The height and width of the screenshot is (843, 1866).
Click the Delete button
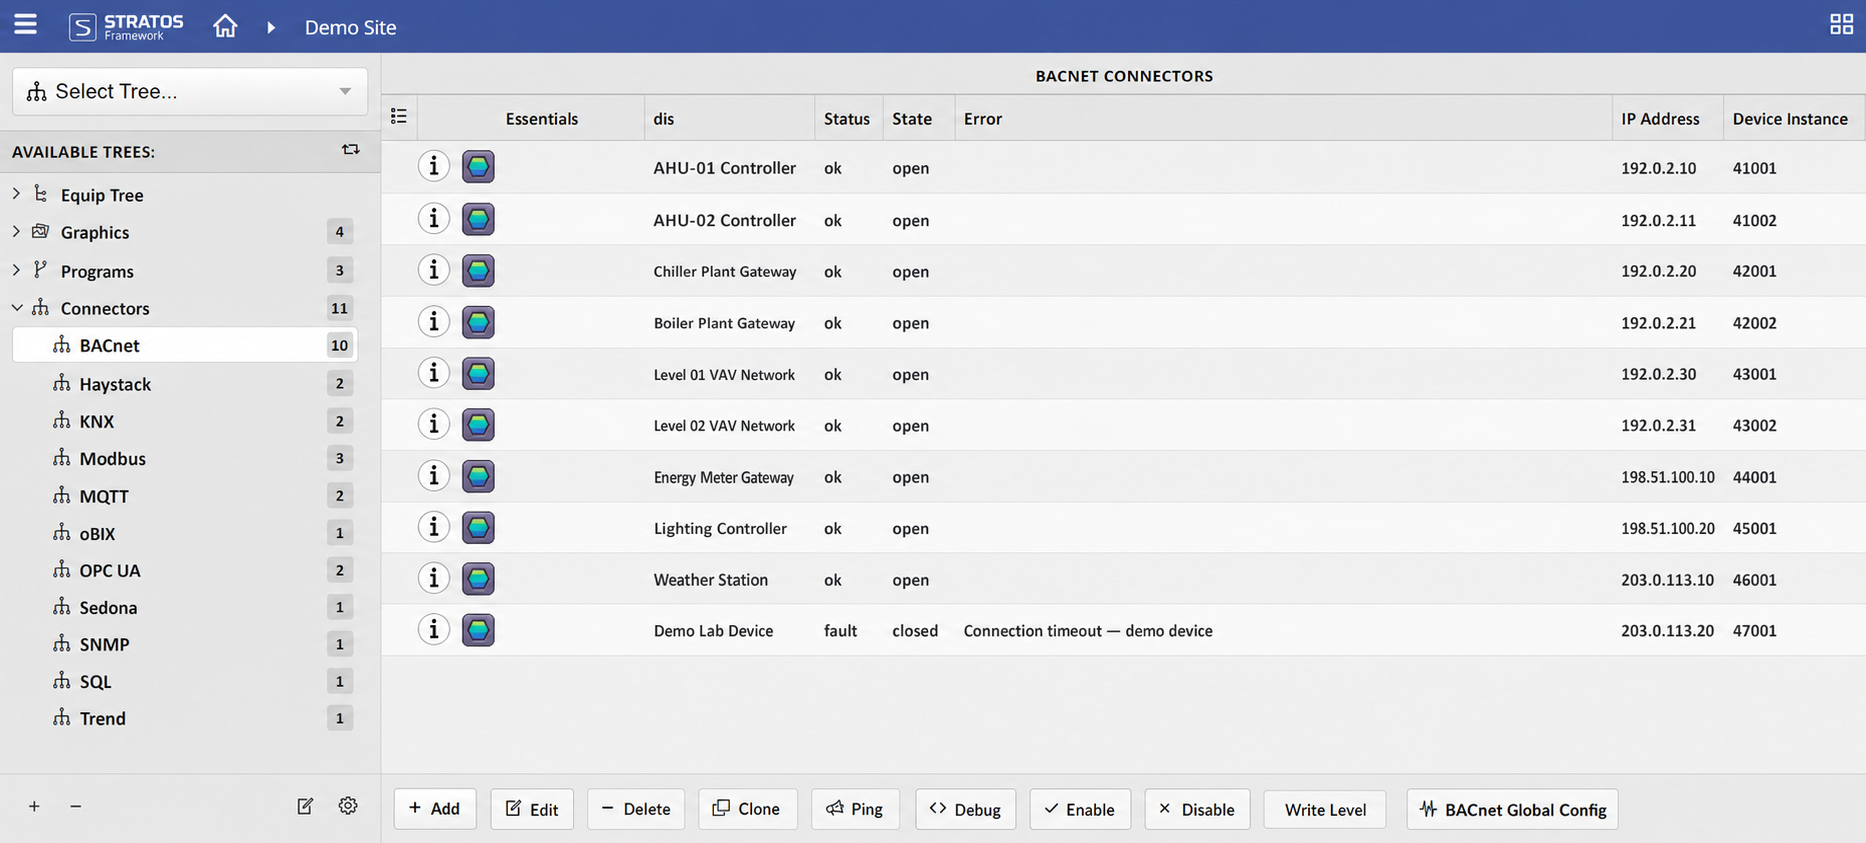pyautogui.click(x=636, y=809)
